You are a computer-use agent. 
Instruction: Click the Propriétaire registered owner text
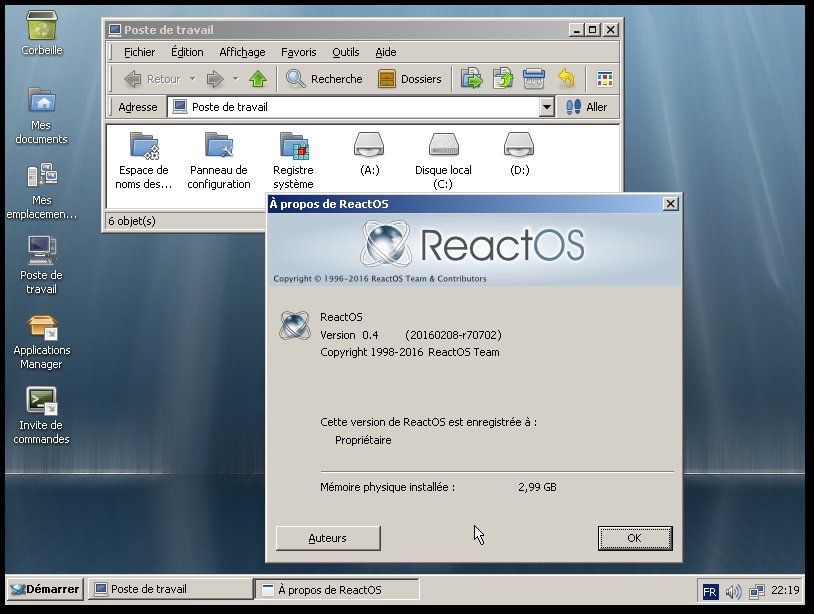click(x=363, y=440)
